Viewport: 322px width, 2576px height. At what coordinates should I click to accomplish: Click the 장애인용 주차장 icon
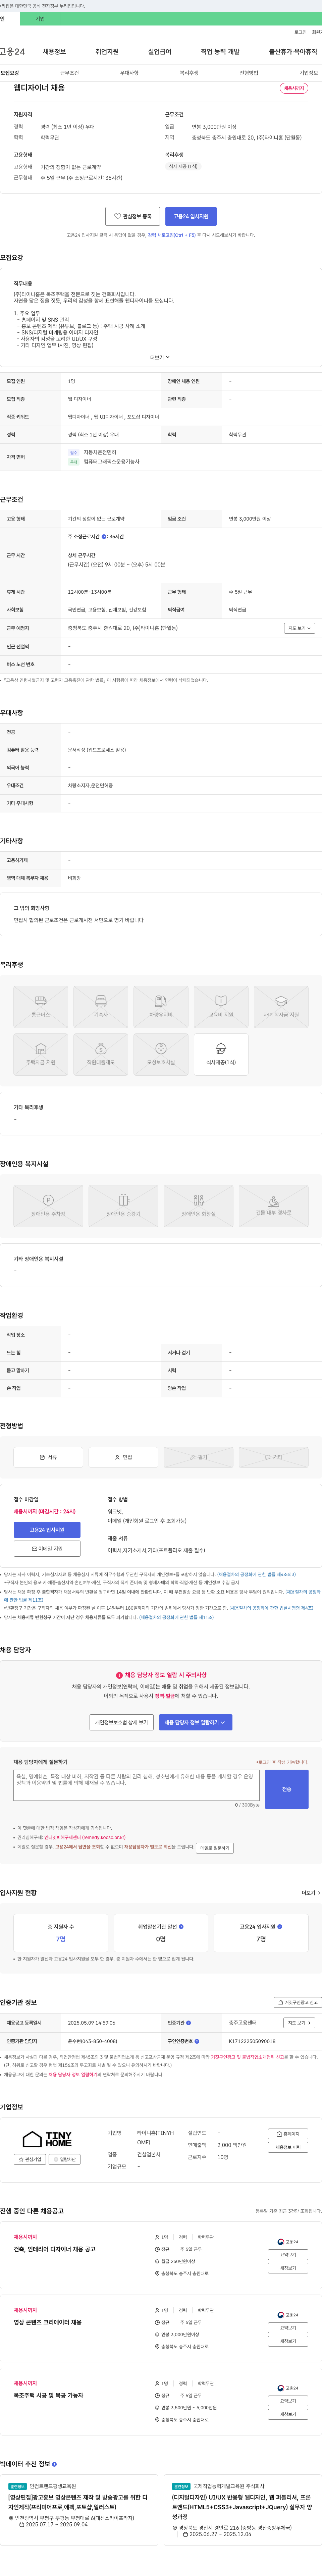click(48, 1206)
